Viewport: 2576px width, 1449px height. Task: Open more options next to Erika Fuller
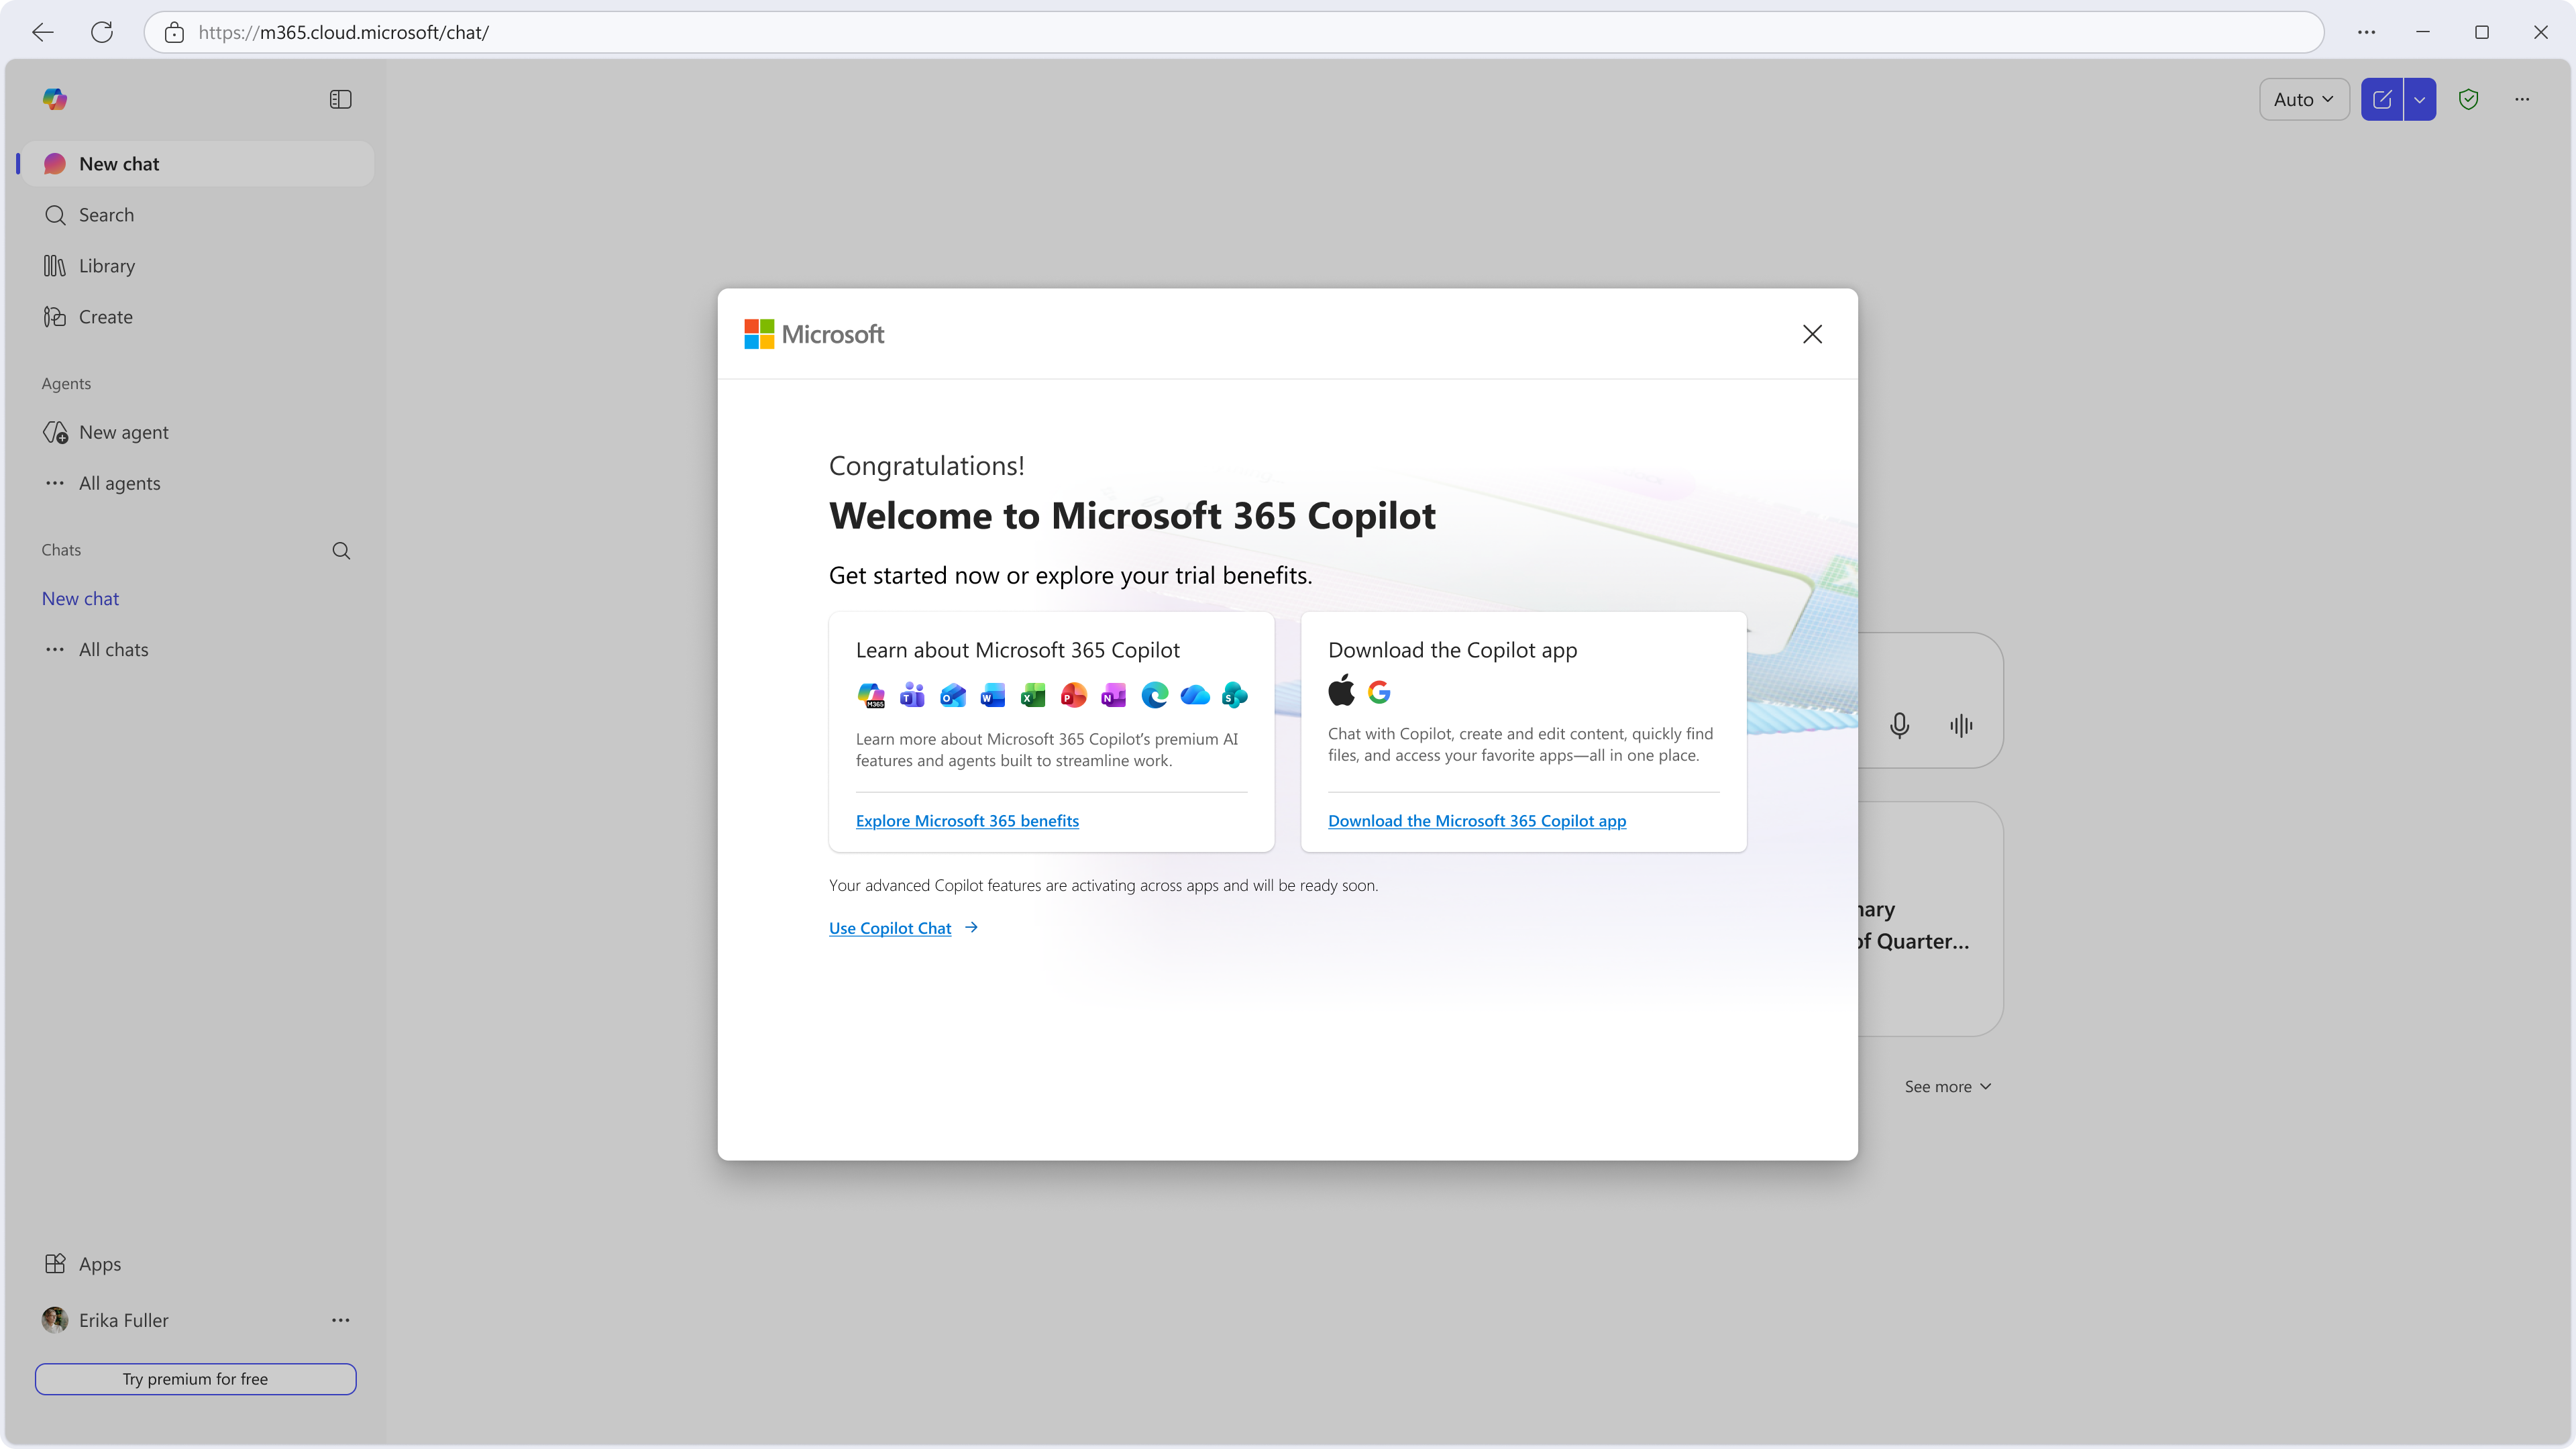point(341,1320)
